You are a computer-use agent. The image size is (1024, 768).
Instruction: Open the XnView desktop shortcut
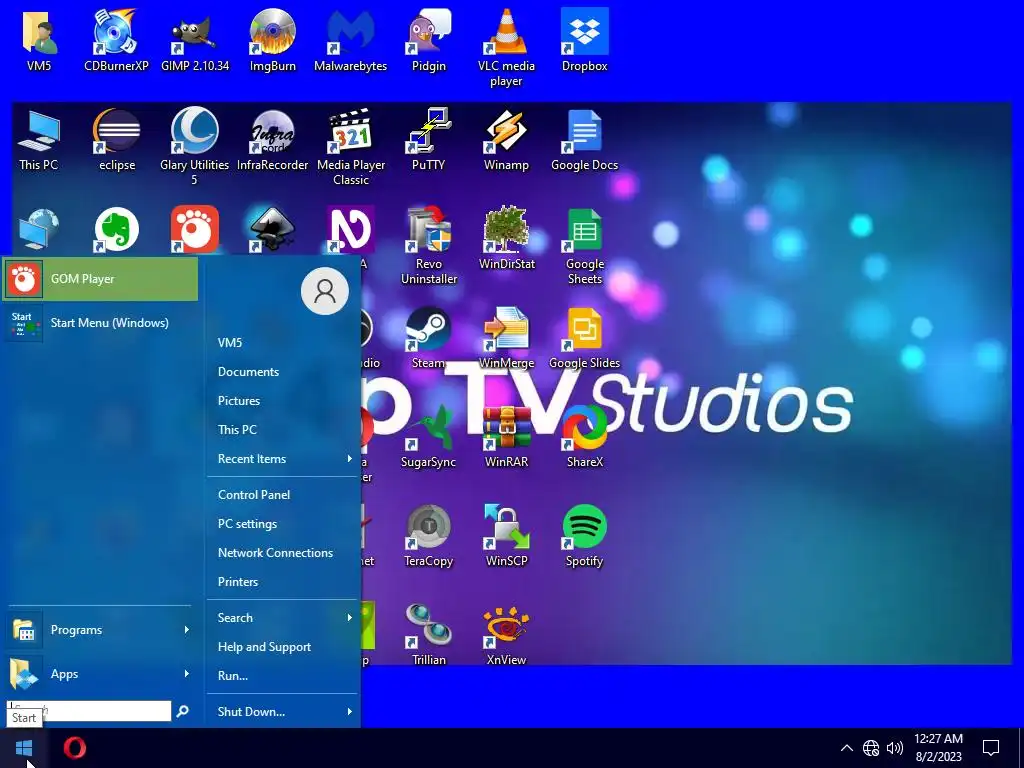click(506, 635)
